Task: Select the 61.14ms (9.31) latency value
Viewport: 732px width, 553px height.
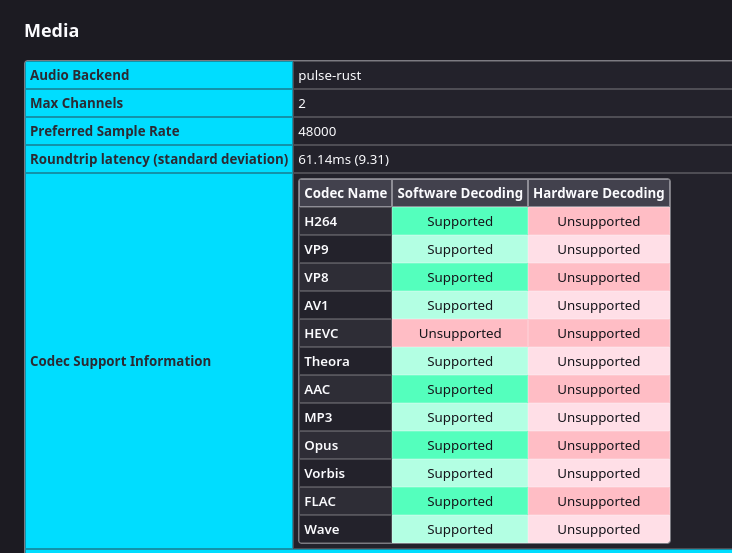Action: (344, 160)
